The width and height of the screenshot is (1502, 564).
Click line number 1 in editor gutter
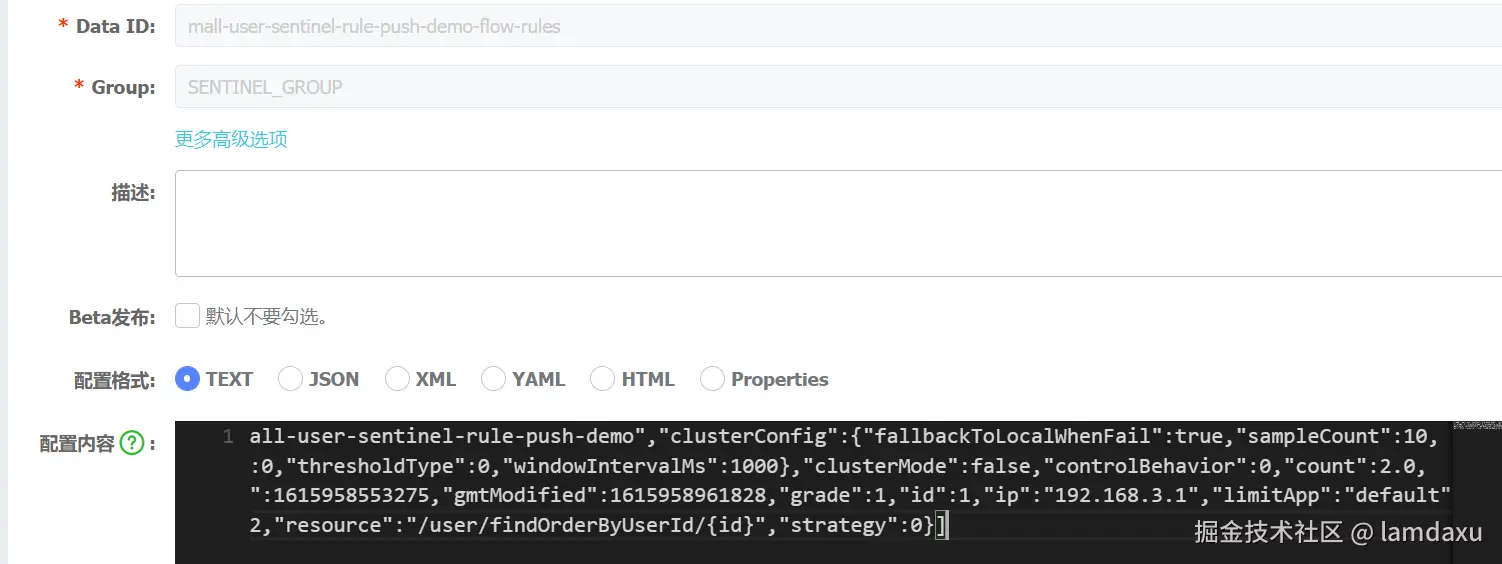click(228, 437)
